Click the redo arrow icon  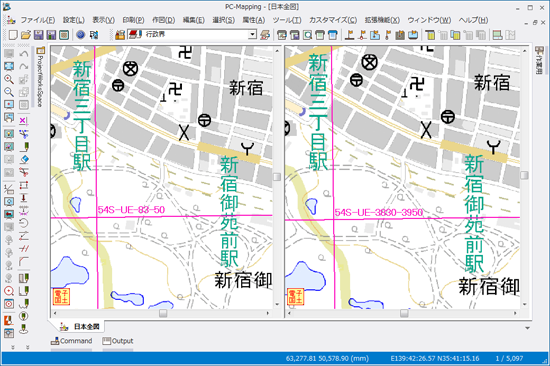tap(24, 67)
